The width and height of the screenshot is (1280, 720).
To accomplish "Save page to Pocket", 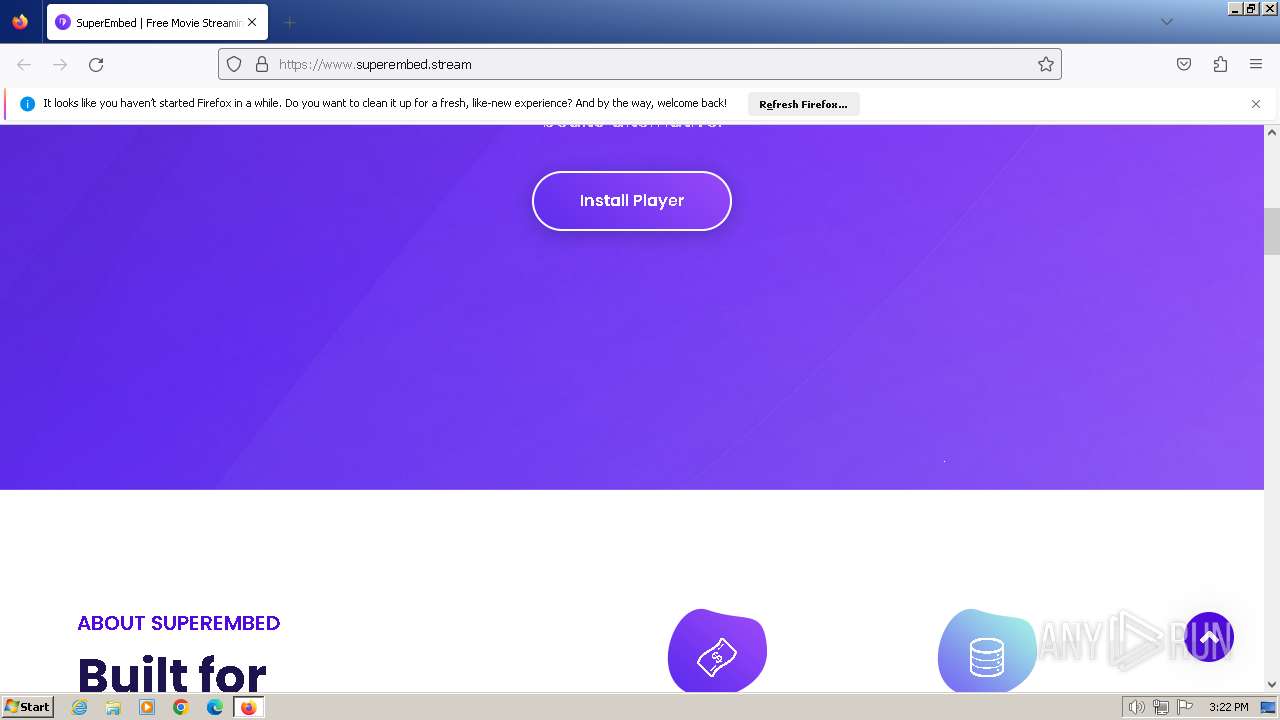I will click(1184, 64).
